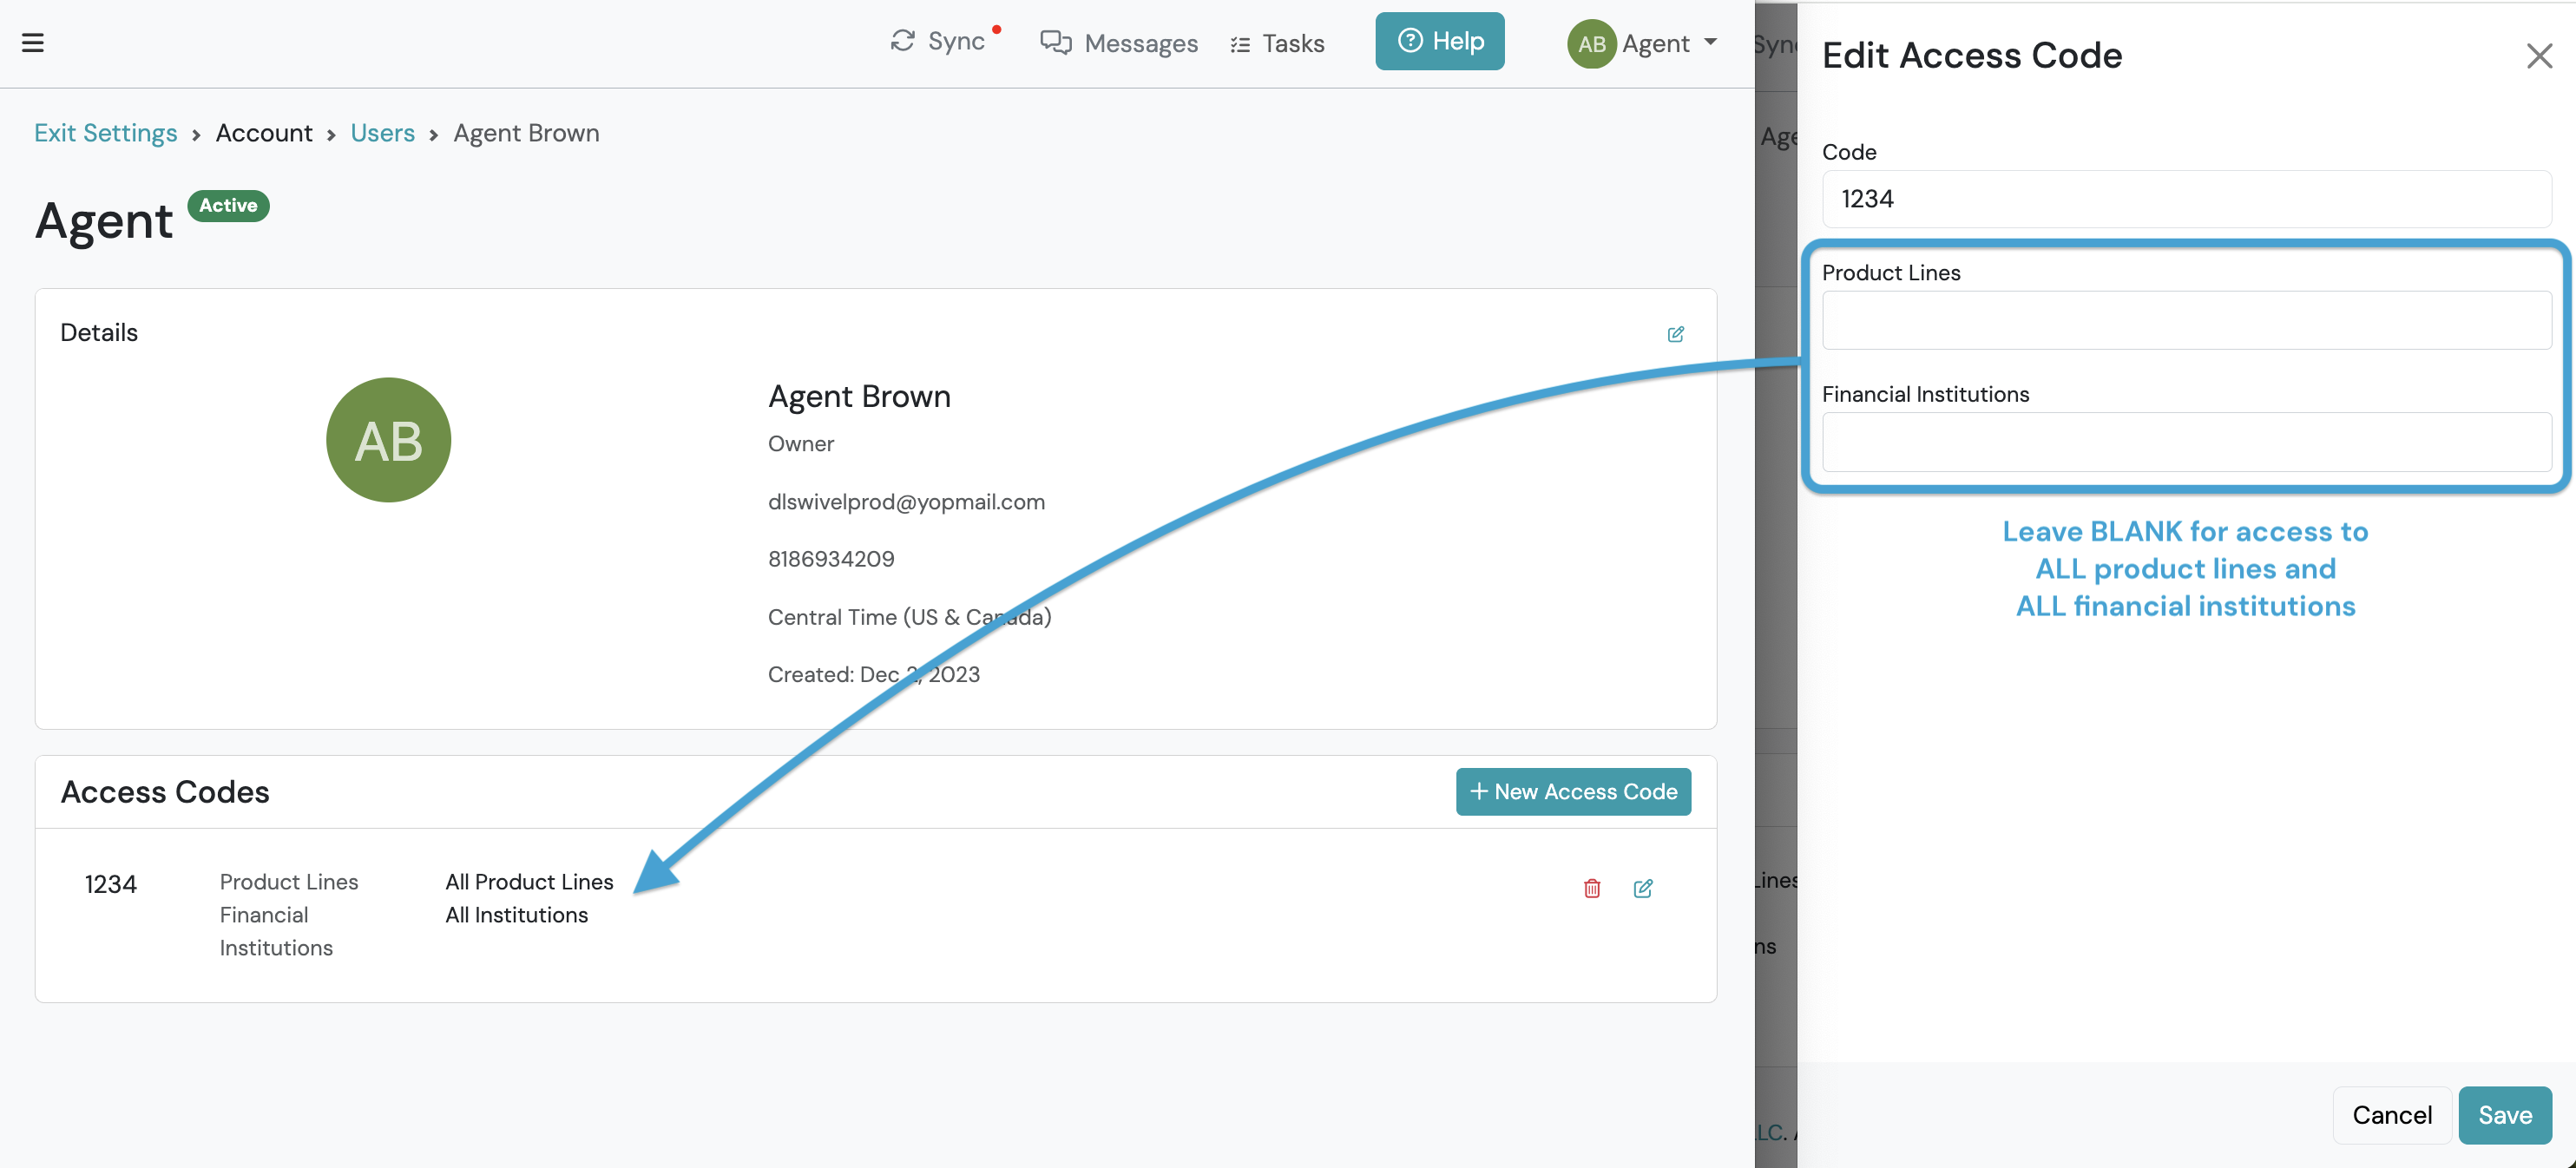Cancel editing the access code
2576x1168 pixels.
point(2392,1114)
